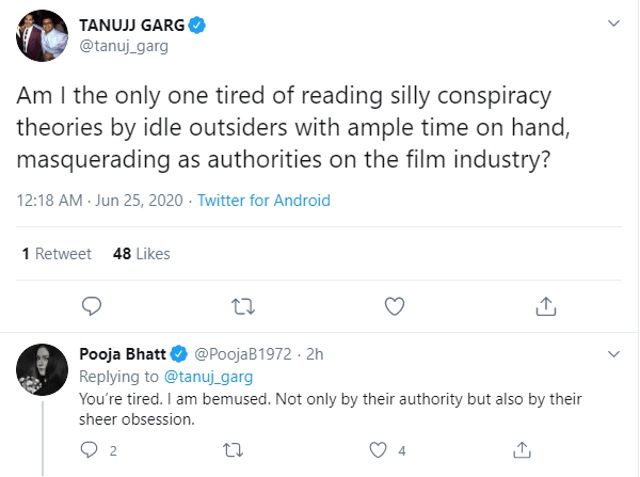The width and height of the screenshot is (640, 477).
Task: Open the main tweet options chevron
Action: (x=613, y=23)
